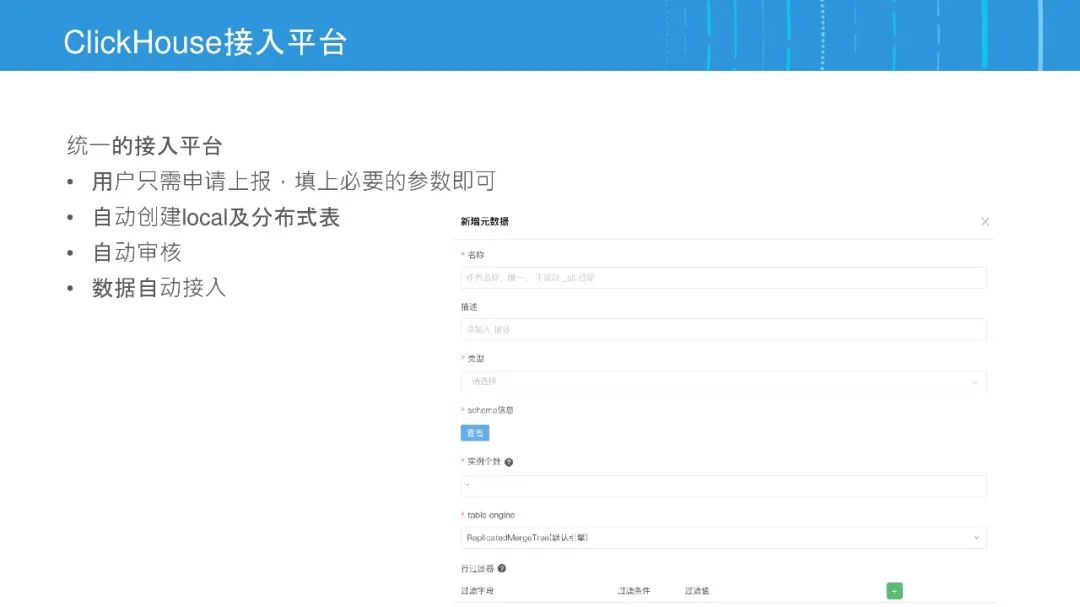Screen dimensions: 1080x607
Task: Open the table engine dropdown
Action: tap(723, 537)
